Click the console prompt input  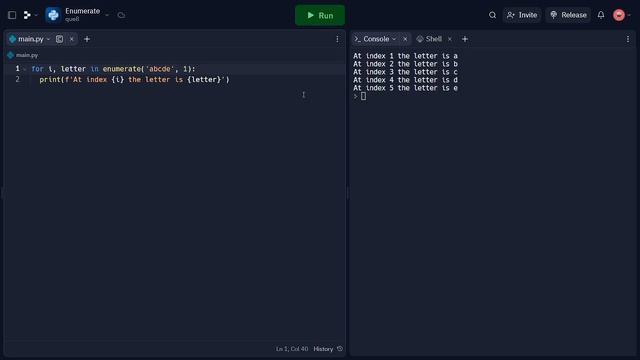363,96
